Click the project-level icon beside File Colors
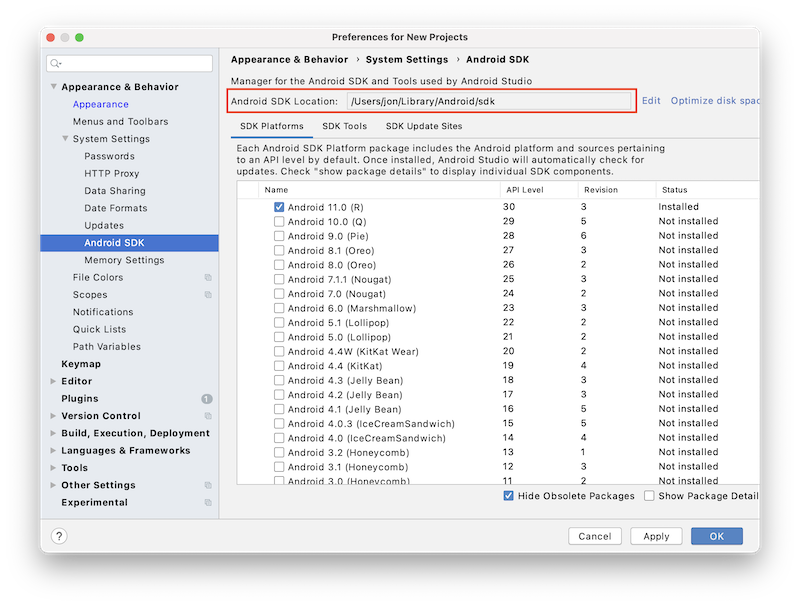 click(x=208, y=277)
